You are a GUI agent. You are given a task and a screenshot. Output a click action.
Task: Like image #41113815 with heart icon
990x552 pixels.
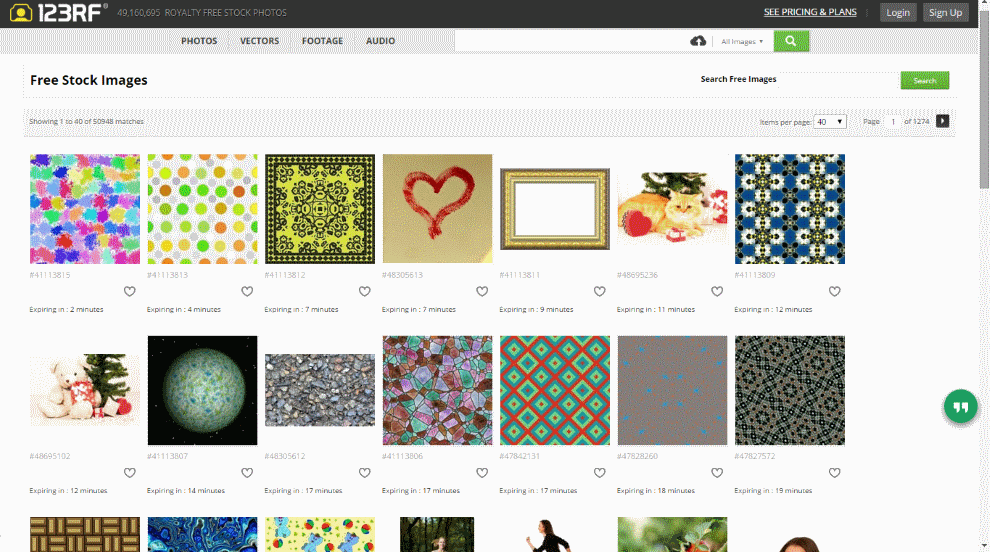click(129, 291)
